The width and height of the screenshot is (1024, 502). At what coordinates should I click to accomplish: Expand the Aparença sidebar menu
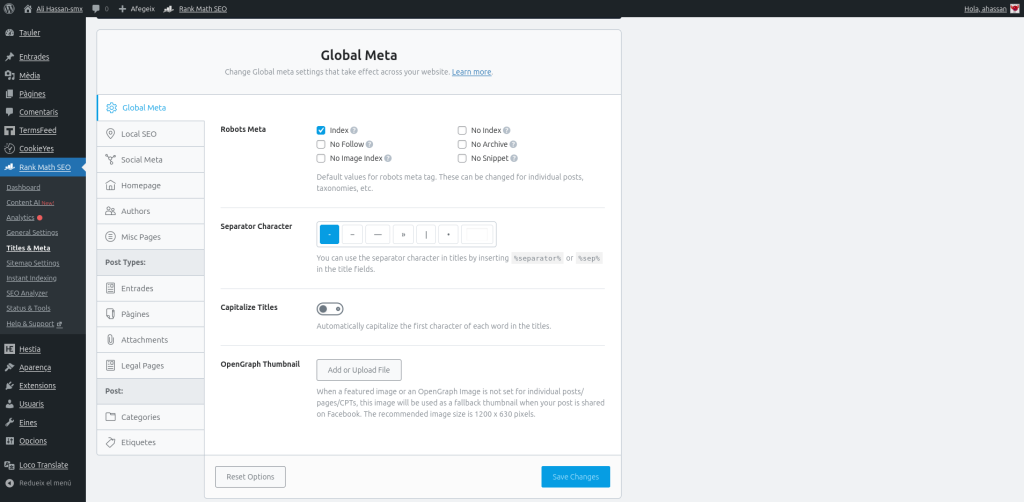[x=36, y=367]
